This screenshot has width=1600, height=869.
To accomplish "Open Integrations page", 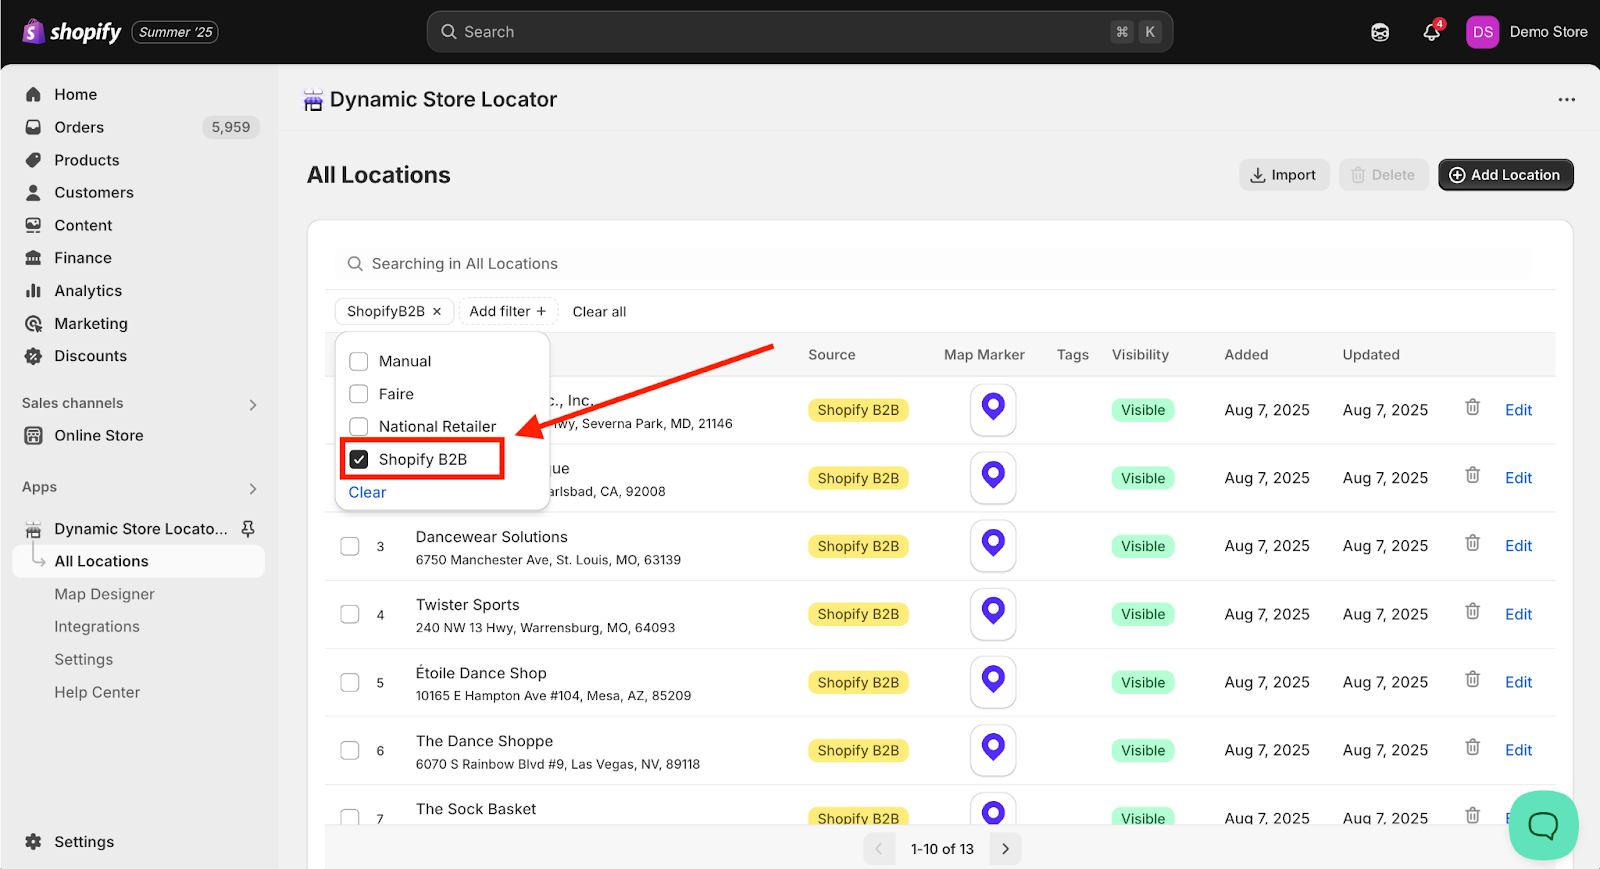I will click(x=97, y=627).
